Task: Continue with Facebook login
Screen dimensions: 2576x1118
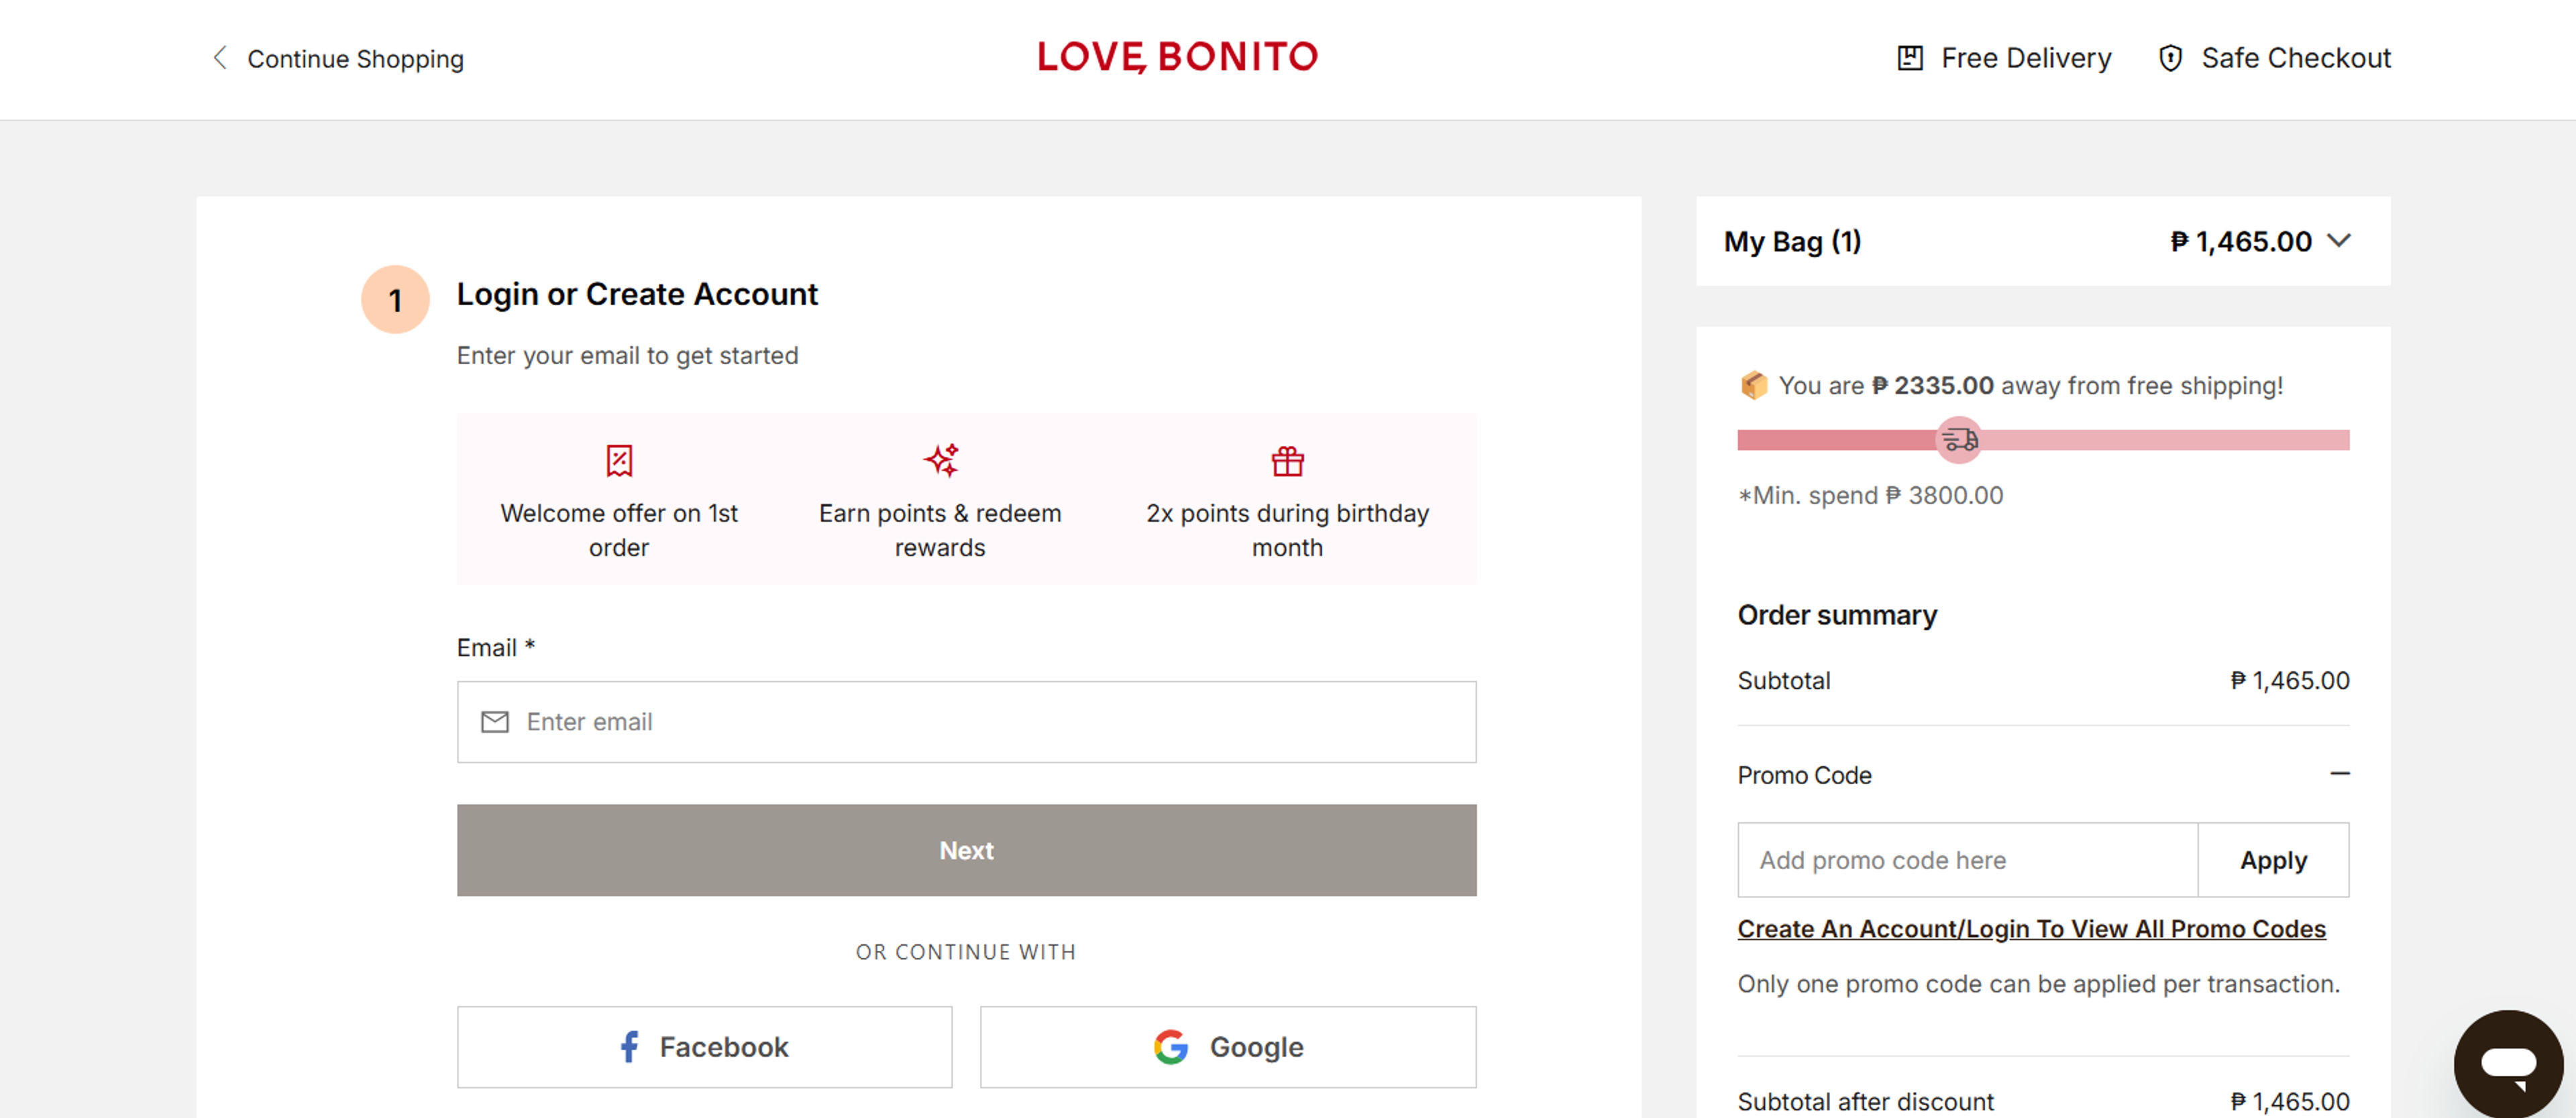Action: (704, 1047)
